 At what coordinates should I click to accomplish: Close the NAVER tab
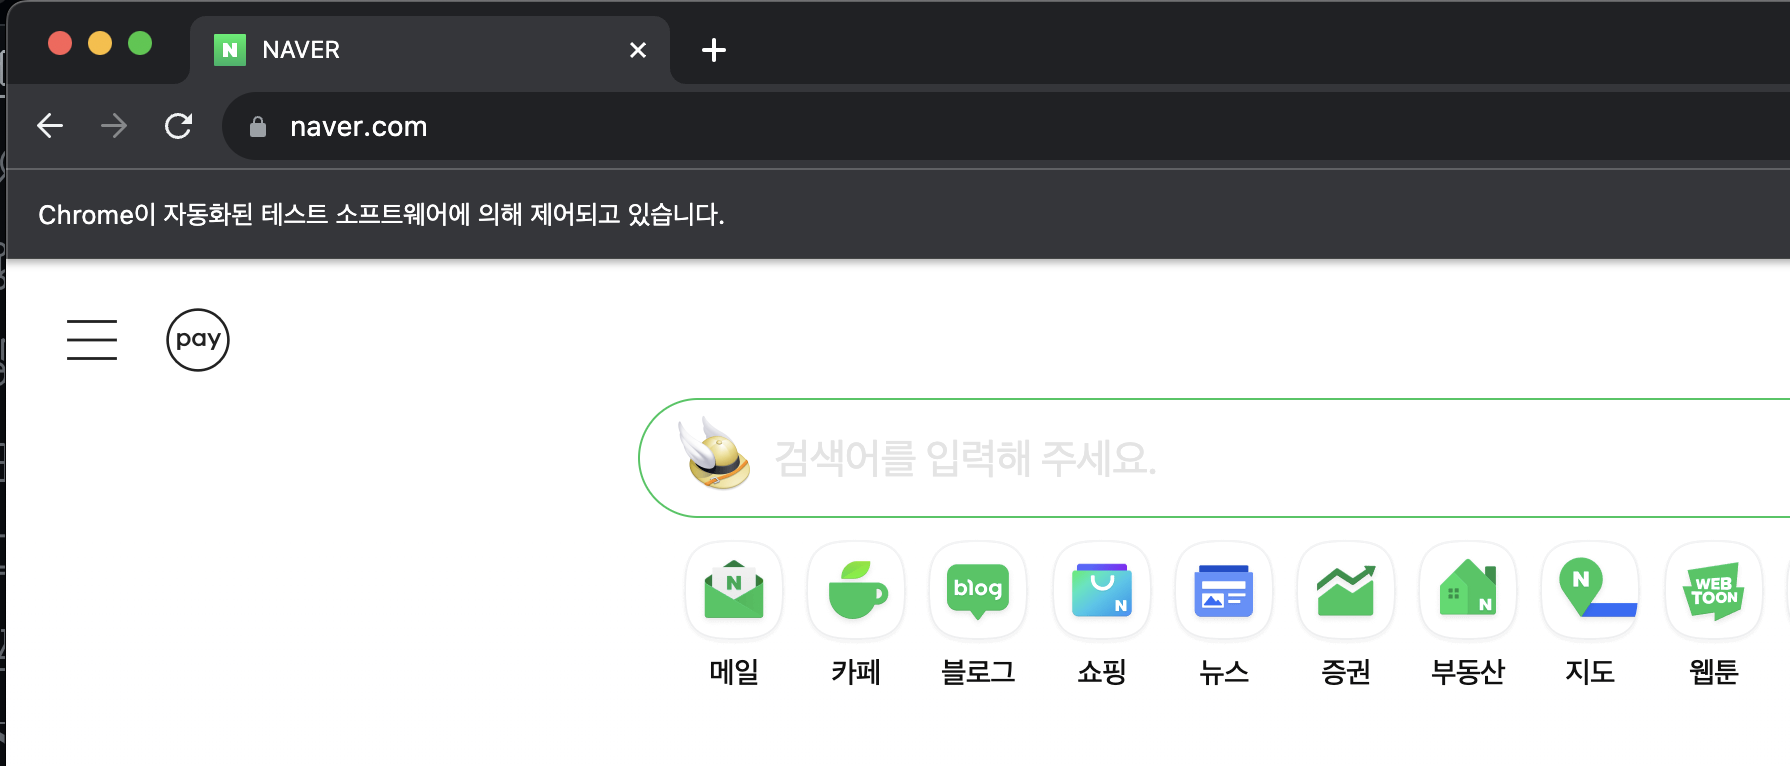pos(638,50)
